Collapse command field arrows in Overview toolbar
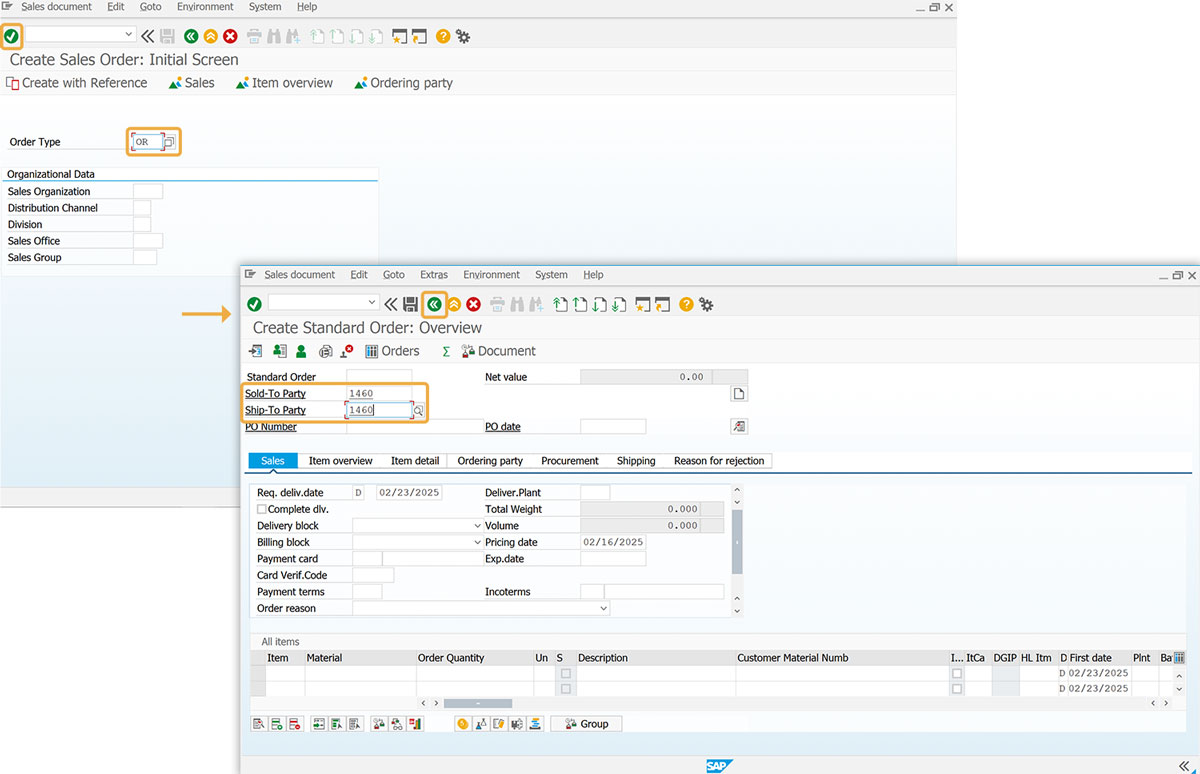Screen dimensions: 1200x774 [x=390, y=304]
